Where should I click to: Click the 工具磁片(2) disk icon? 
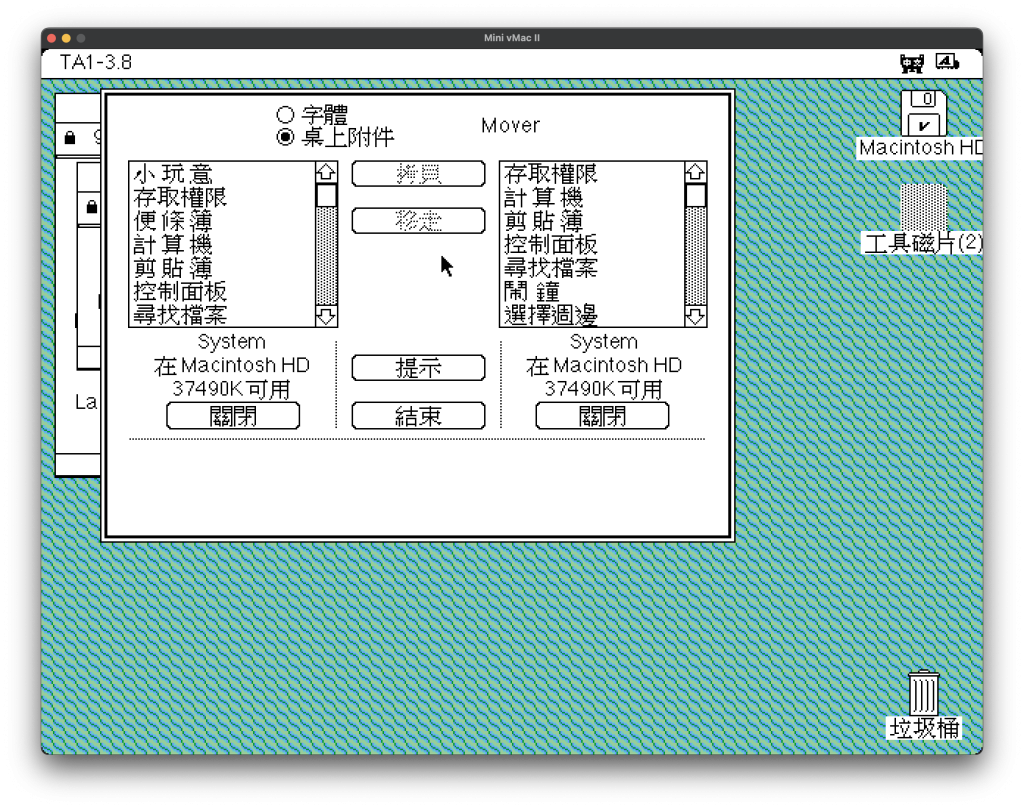[923, 207]
